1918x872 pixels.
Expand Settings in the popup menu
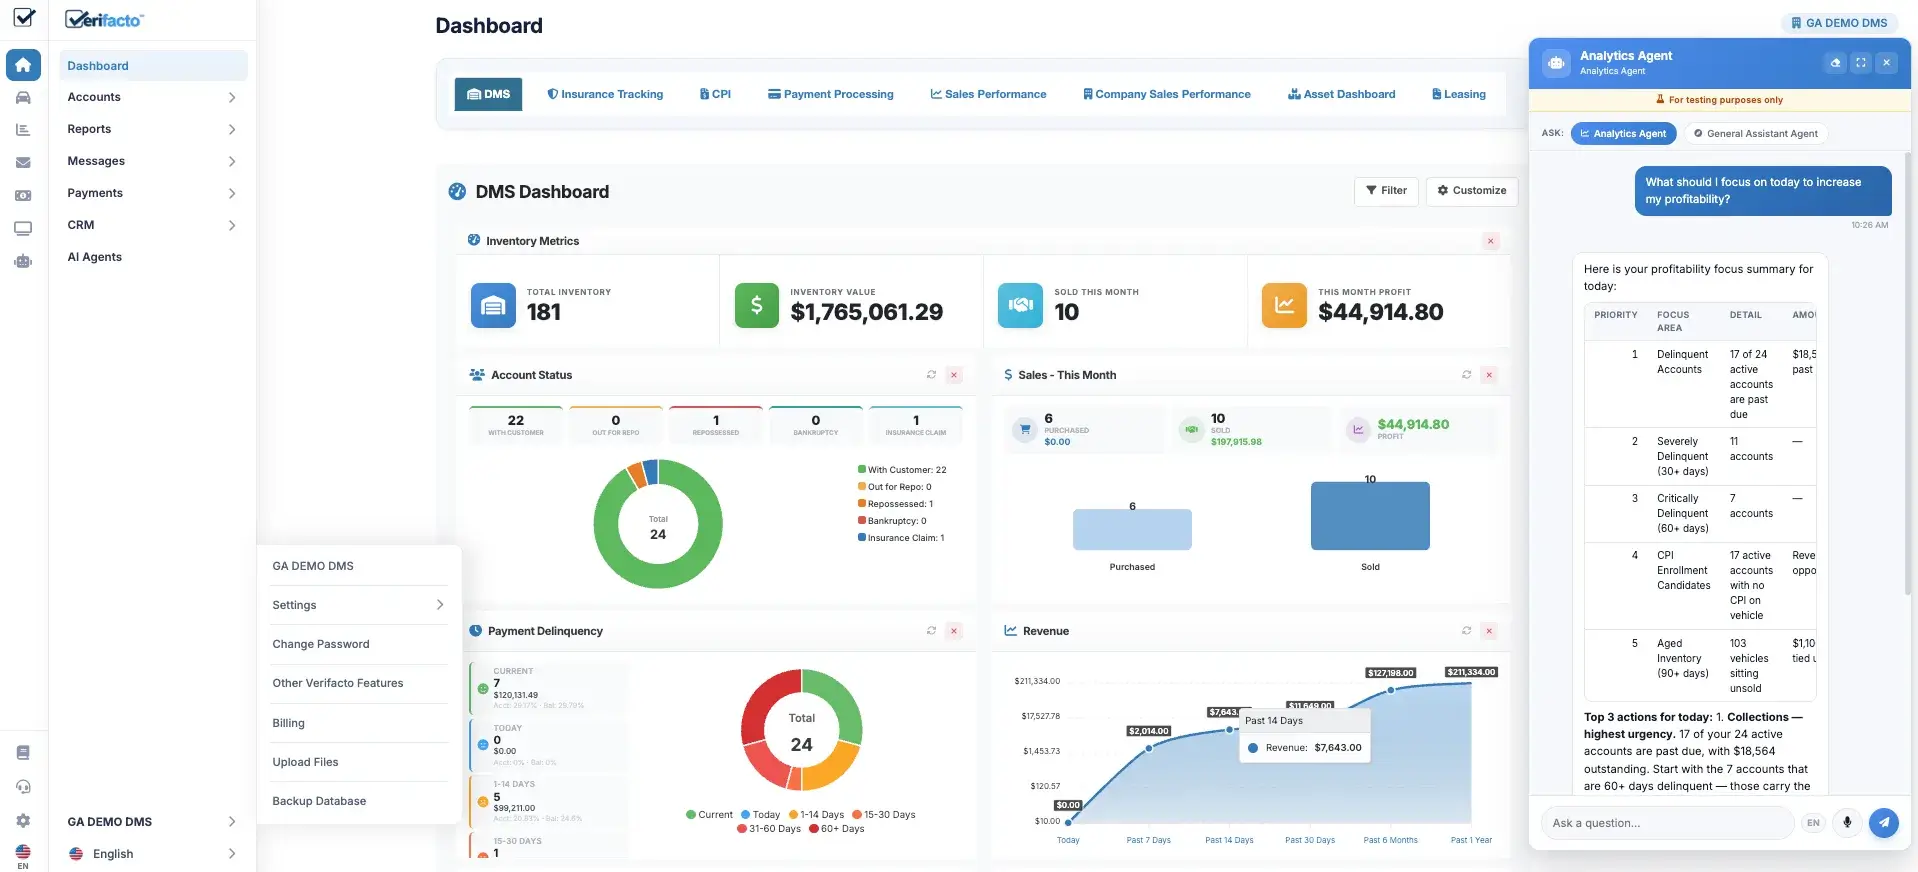(x=358, y=605)
